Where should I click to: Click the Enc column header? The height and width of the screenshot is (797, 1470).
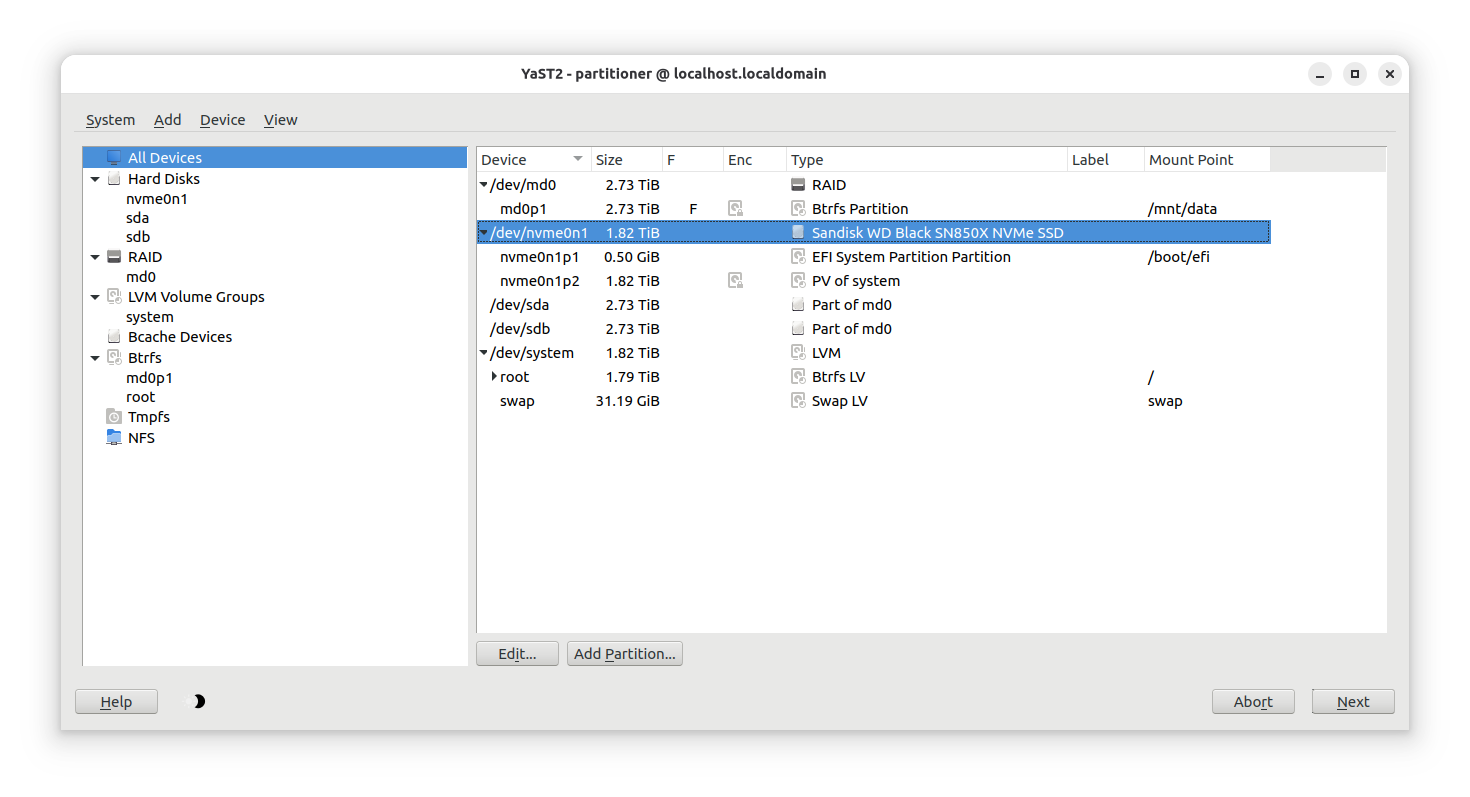point(755,160)
